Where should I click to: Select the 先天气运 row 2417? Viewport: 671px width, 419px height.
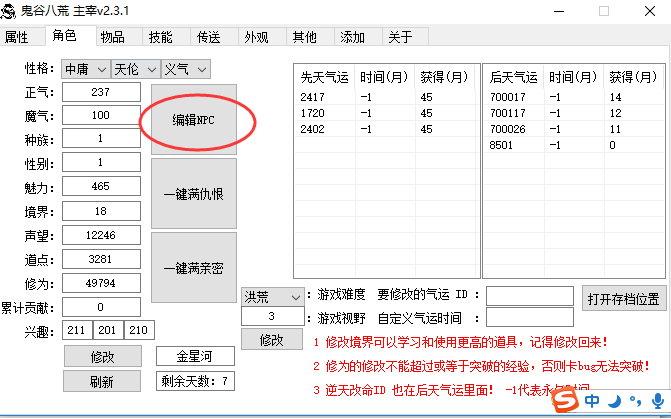pyautogui.click(x=385, y=97)
